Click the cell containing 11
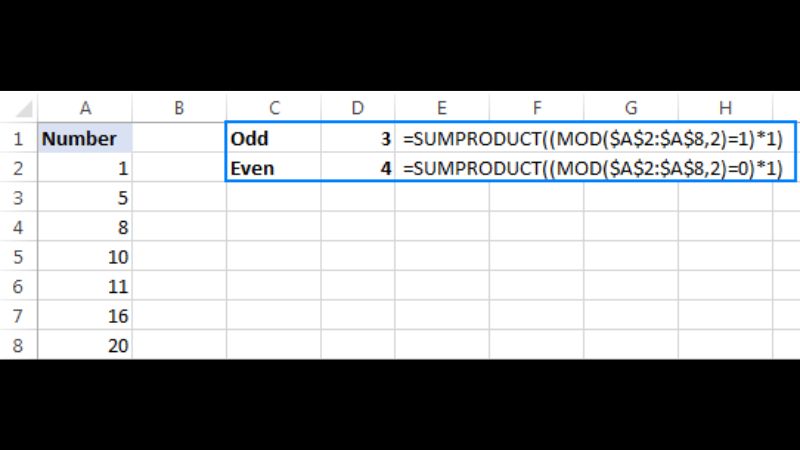800x450 pixels. (x=85, y=287)
